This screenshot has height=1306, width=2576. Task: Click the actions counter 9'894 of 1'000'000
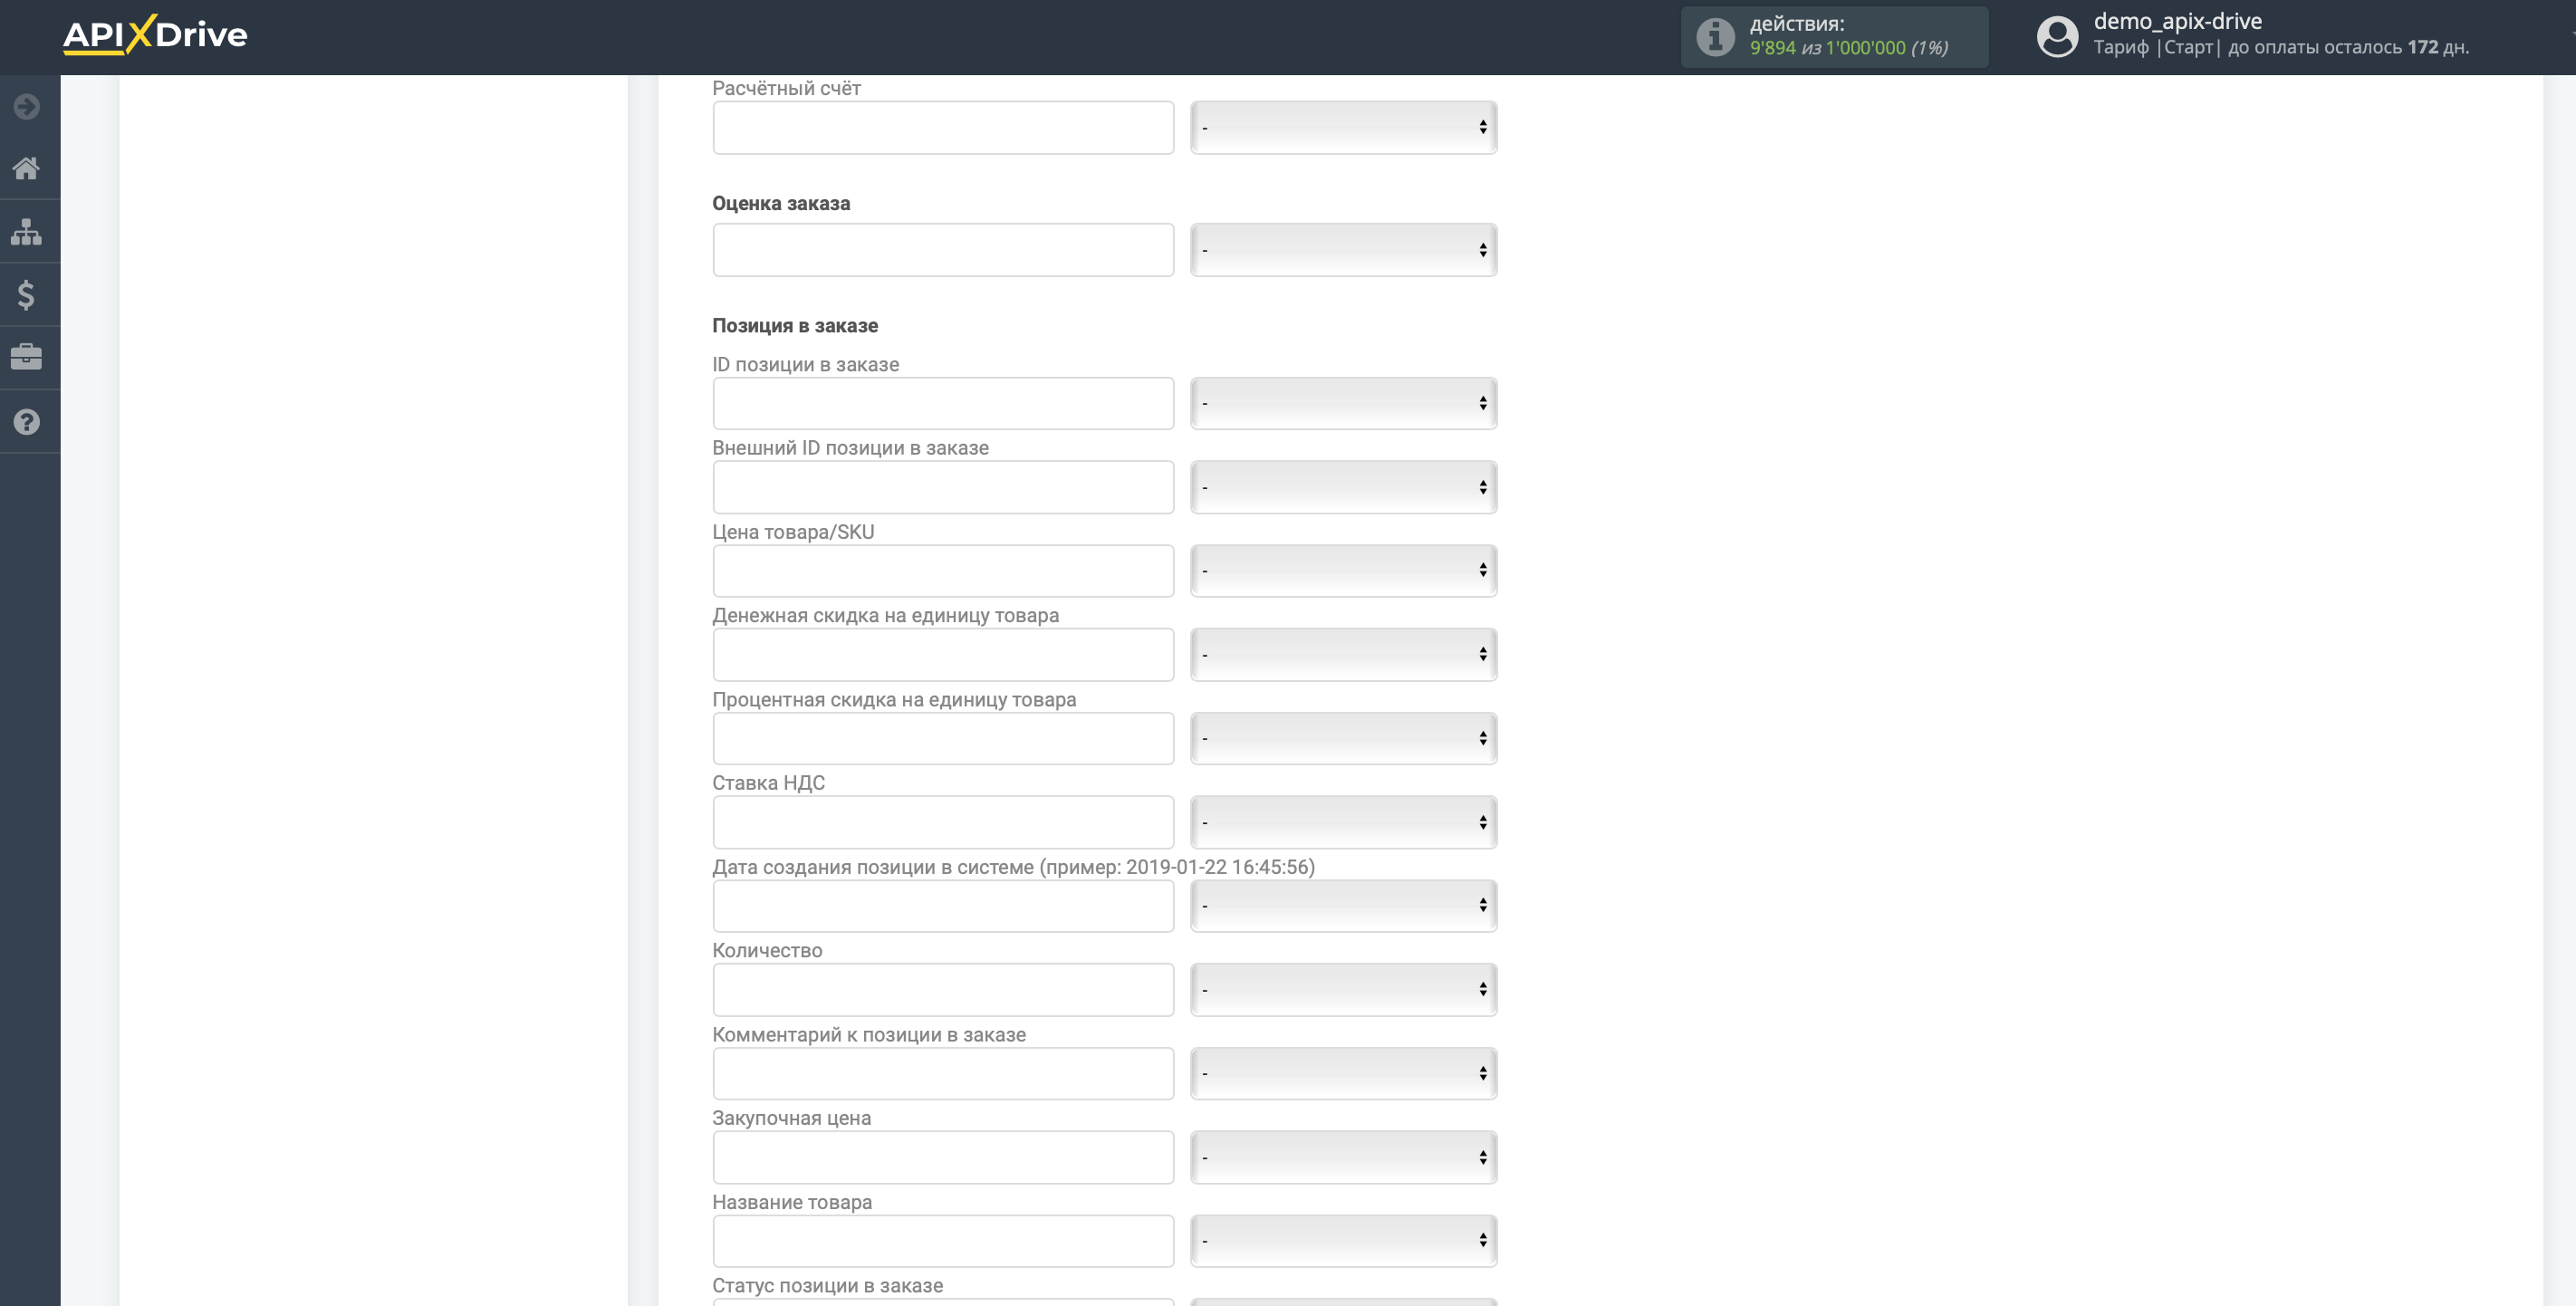click(1848, 48)
